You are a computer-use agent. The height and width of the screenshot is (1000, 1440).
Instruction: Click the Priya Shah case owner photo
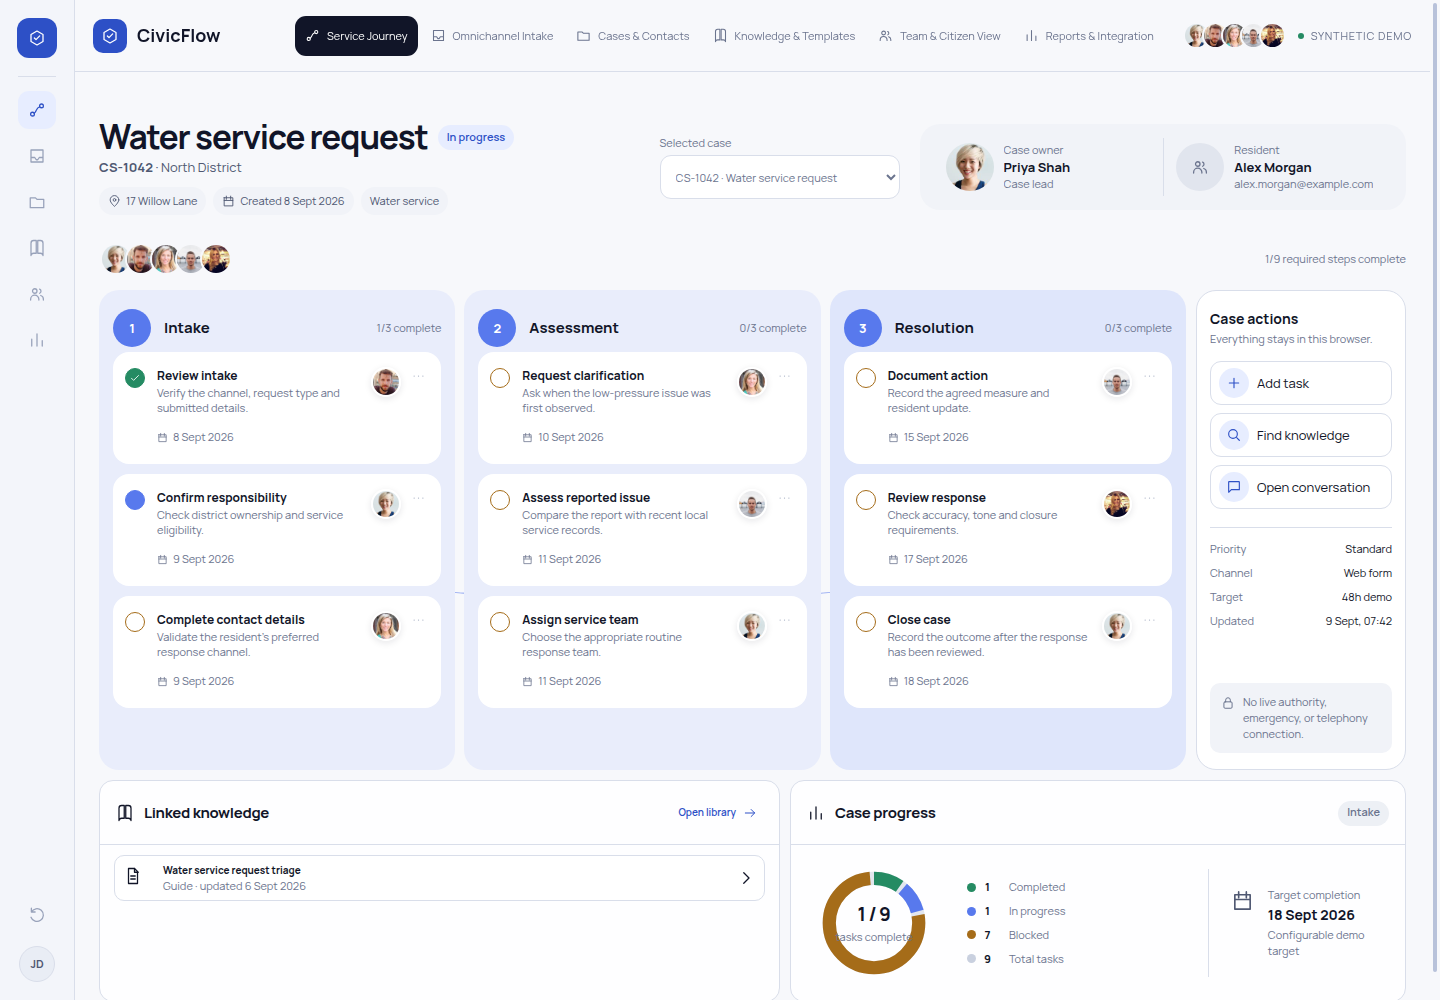970,167
